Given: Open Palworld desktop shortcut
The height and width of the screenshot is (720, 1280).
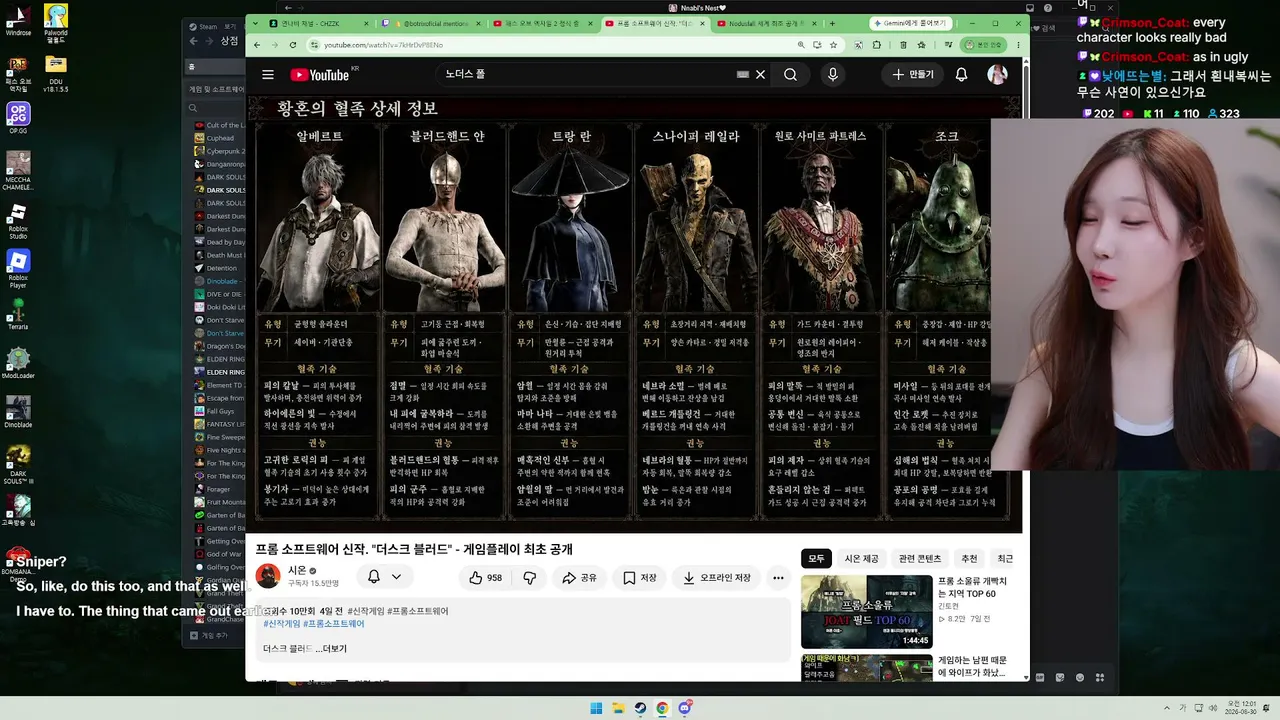Looking at the screenshot, I should click(x=56, y=24).
